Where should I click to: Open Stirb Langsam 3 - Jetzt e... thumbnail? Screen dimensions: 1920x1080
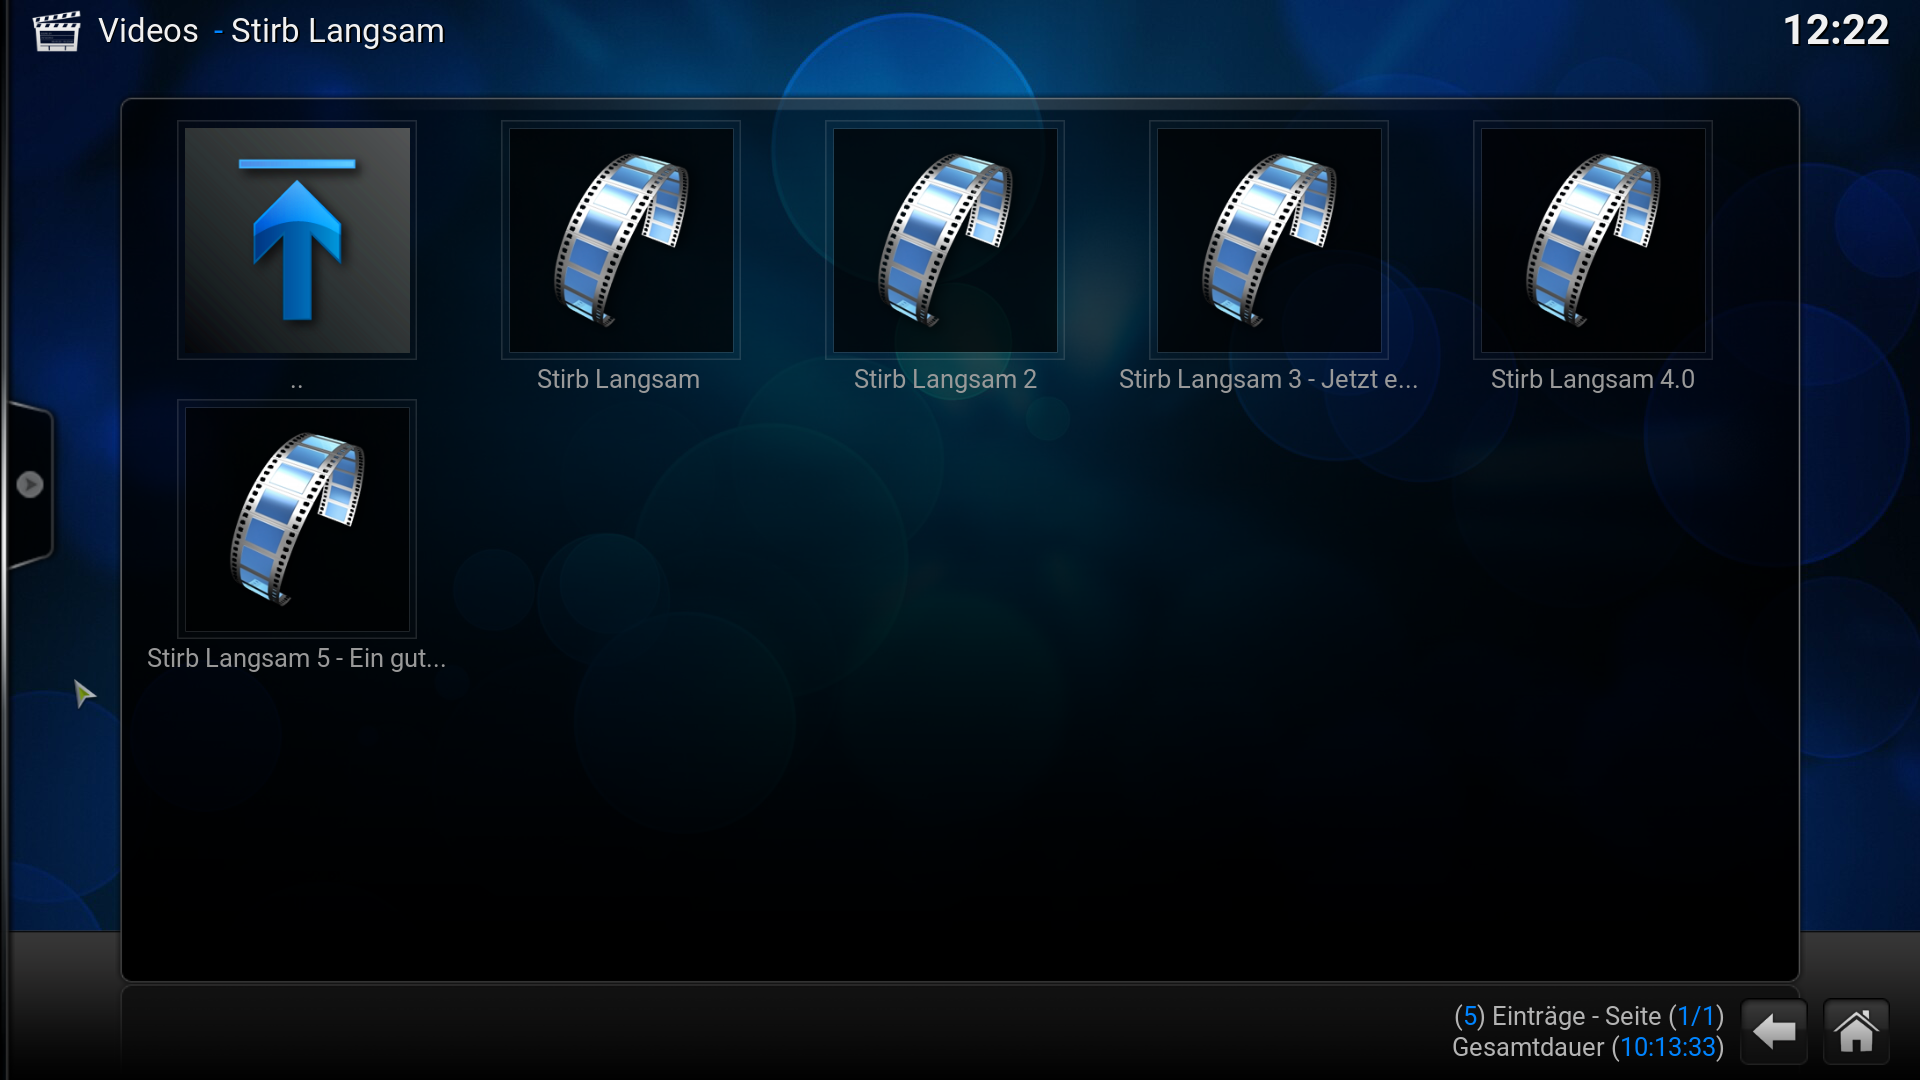click(x=1269, y=240)
